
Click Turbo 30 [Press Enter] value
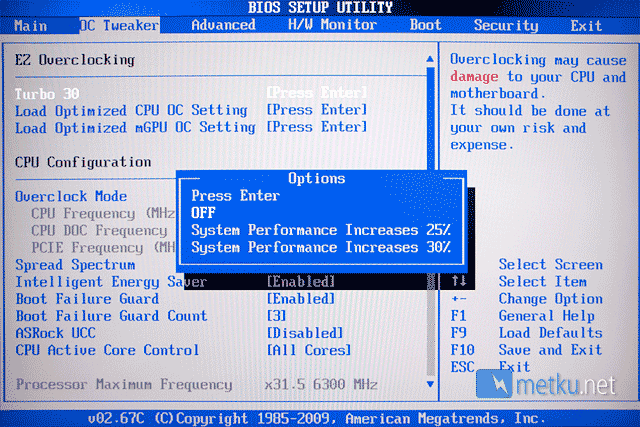[317, 93]
